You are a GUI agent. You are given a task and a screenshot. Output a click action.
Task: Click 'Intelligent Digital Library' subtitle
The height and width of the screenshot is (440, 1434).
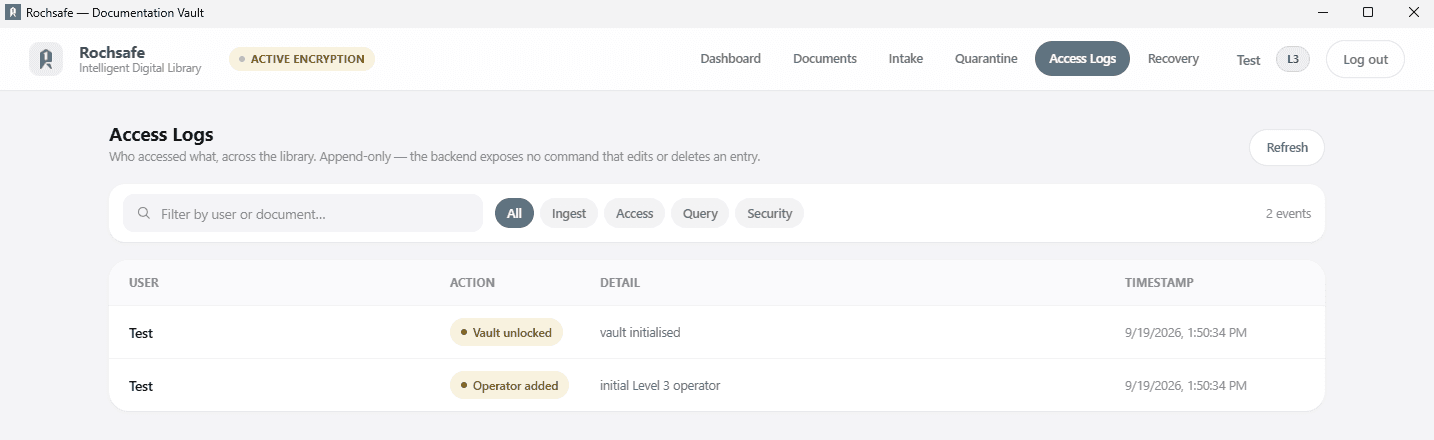pyautogui.click(x=140, y=68)
